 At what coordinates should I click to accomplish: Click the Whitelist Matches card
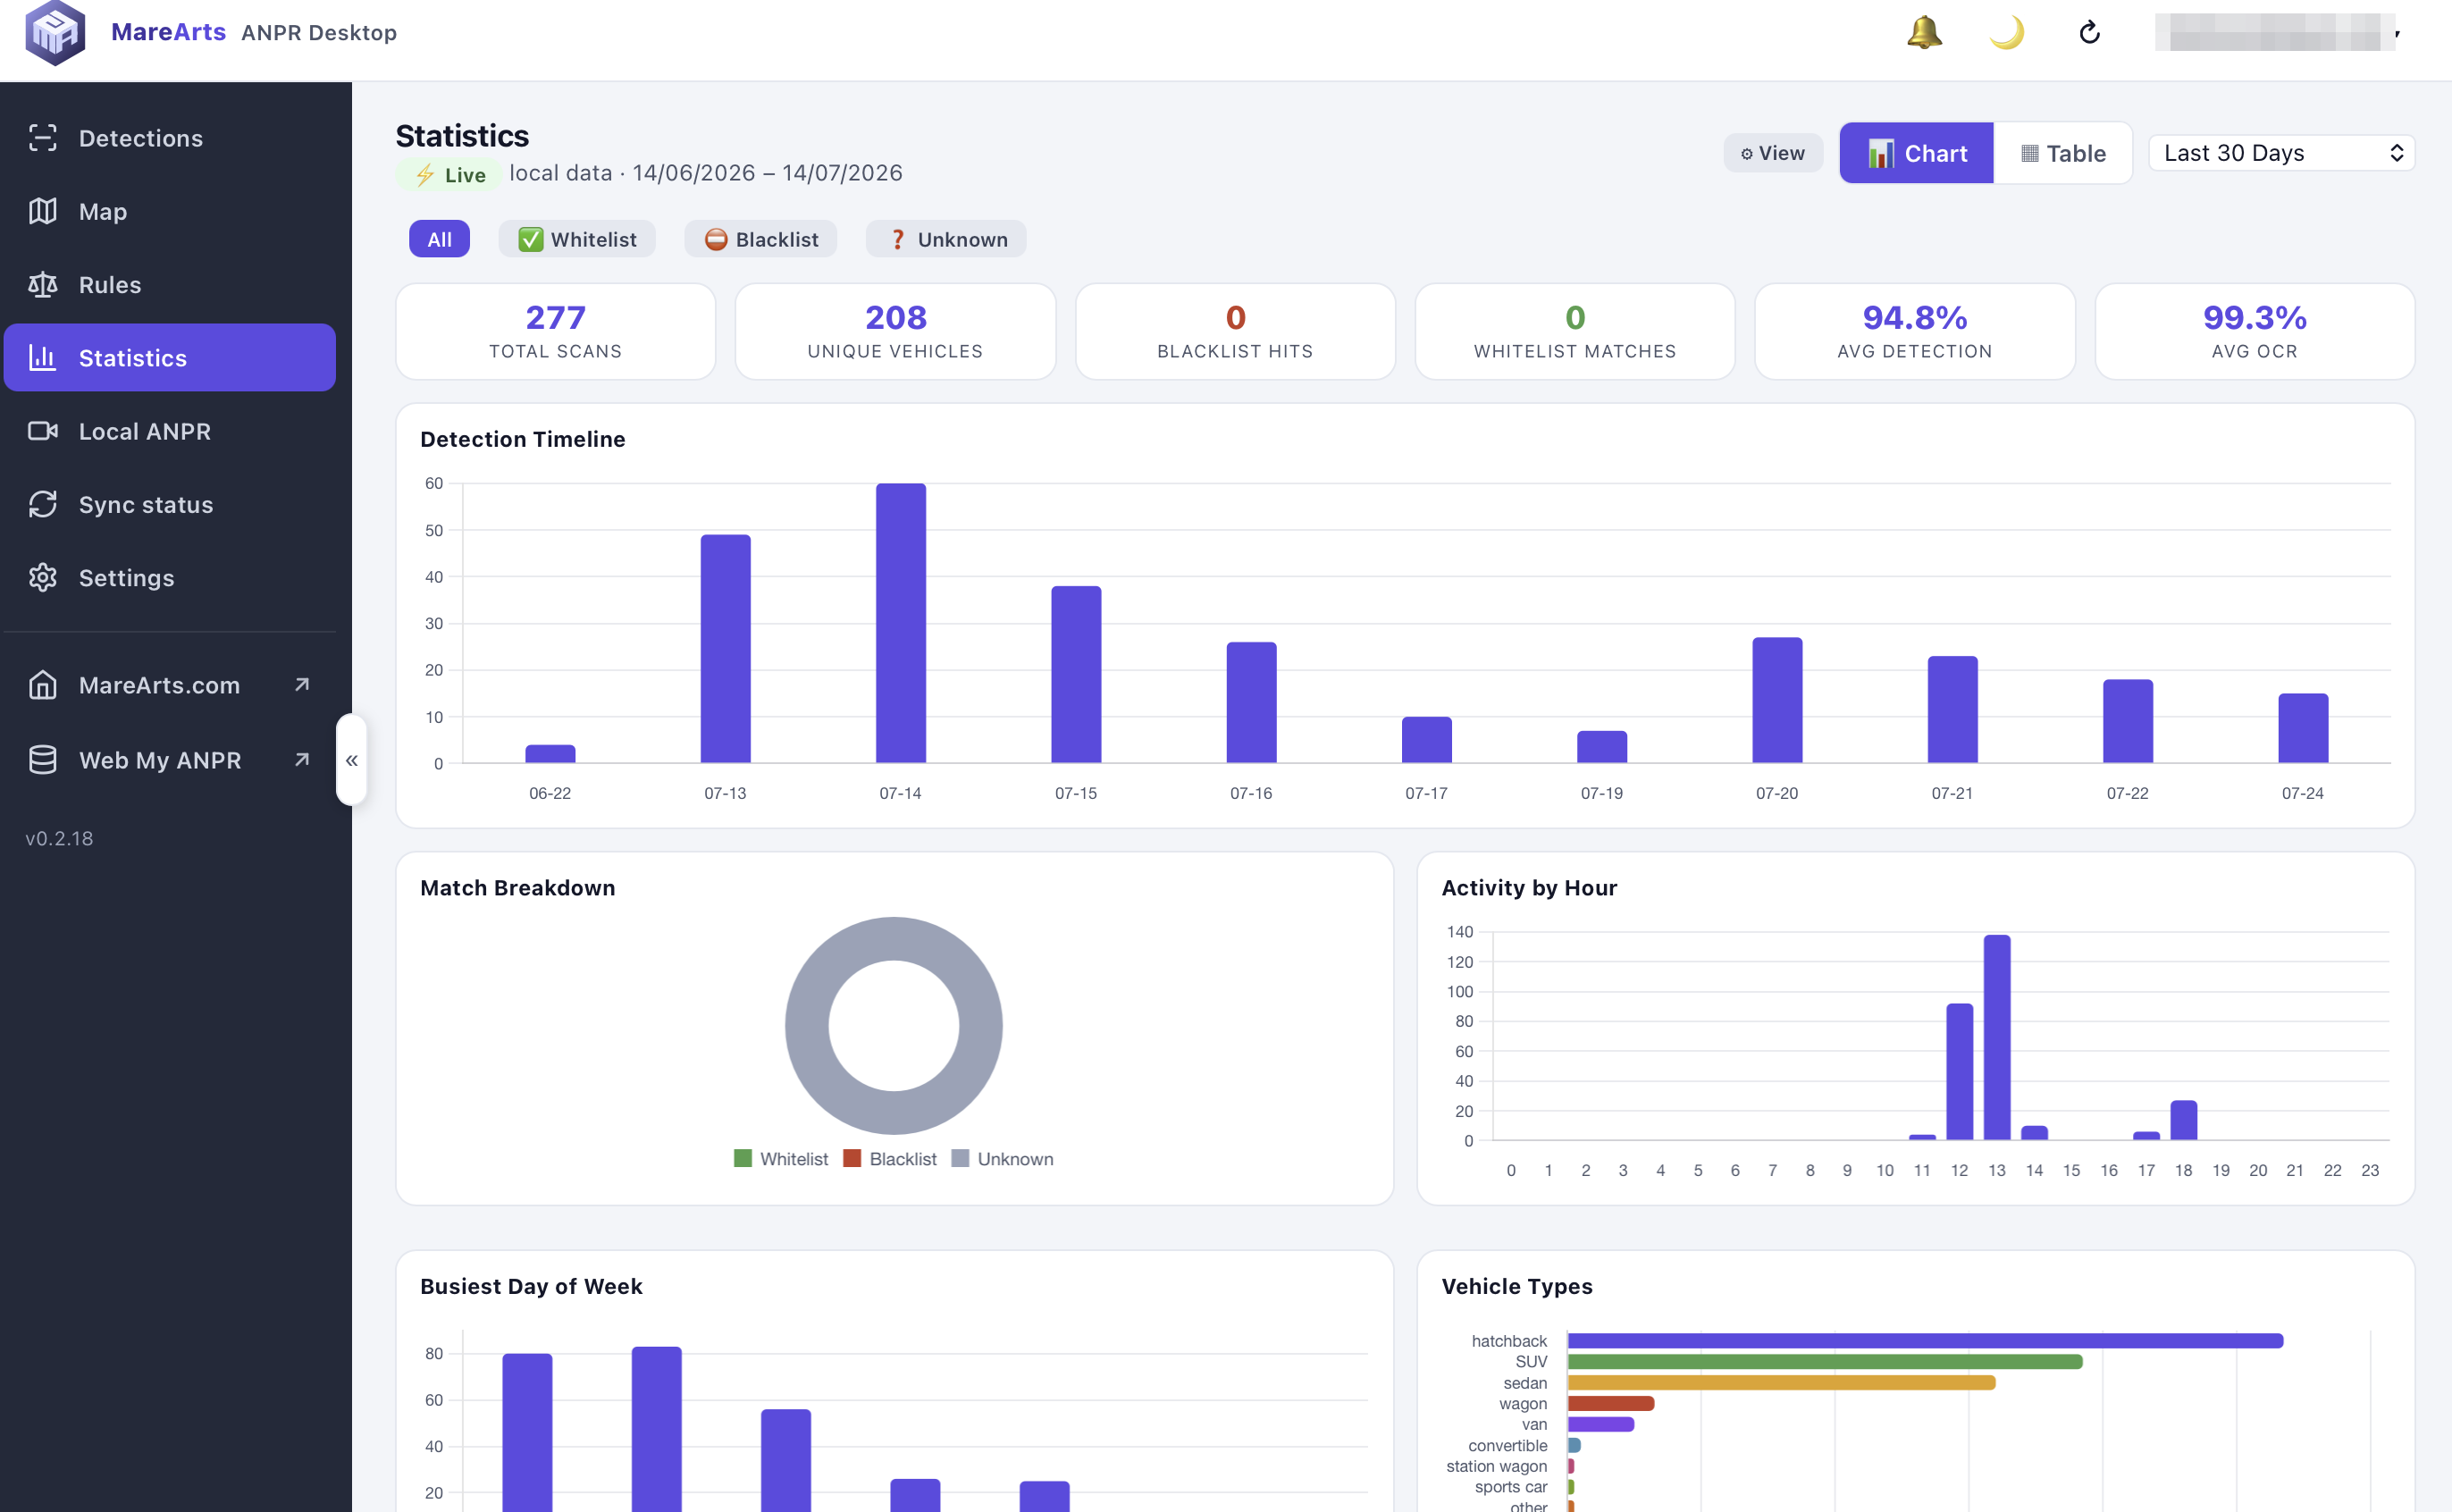[1575, 331]
